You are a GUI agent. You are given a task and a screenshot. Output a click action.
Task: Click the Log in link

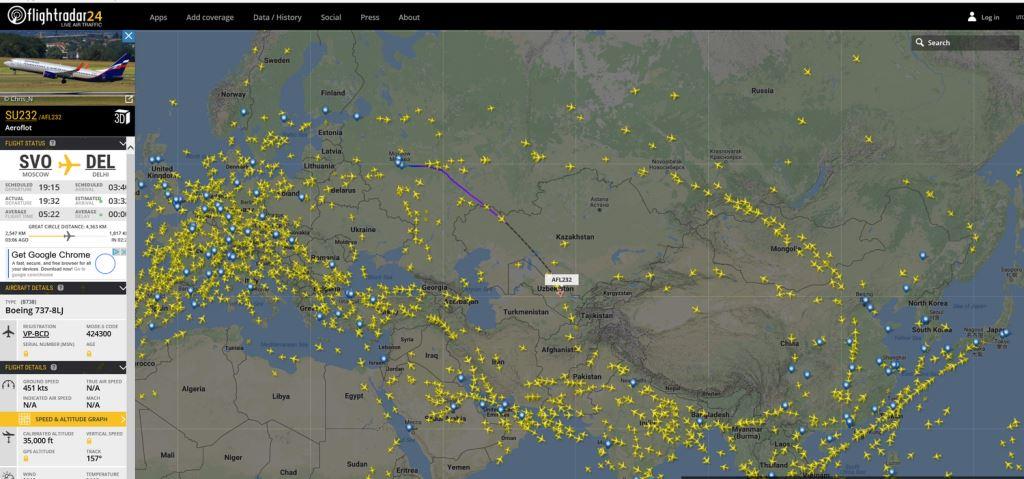[990, 18]
